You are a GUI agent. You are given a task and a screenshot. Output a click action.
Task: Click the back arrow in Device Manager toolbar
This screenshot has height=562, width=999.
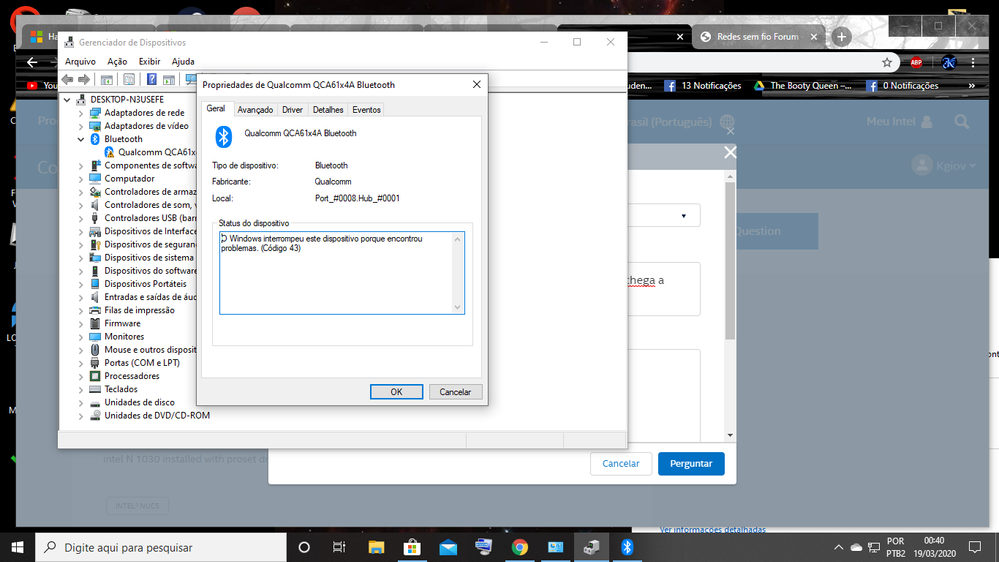tap(68, 80)
